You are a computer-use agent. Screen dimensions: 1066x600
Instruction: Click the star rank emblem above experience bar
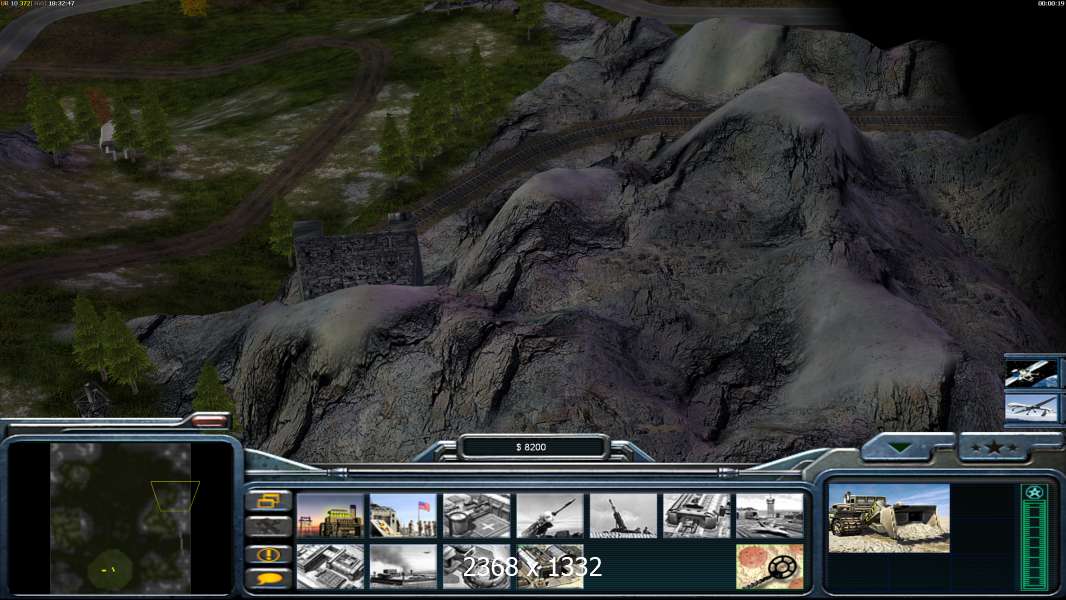1034,493
